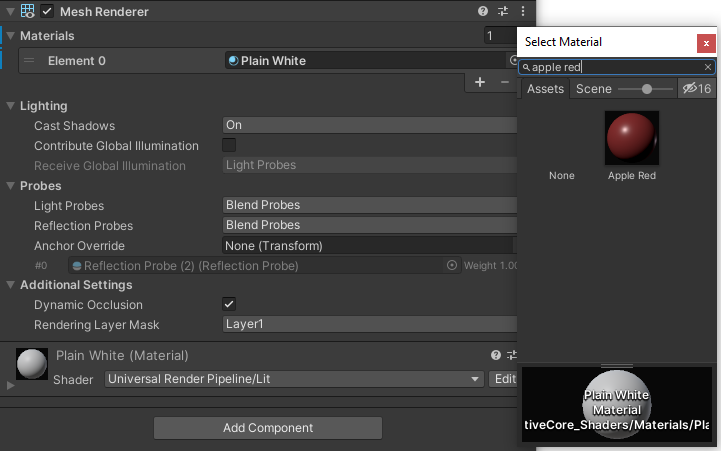The width and height of the screenshot is (721, 451).
Task: Open Mesh Renderer three-dot context menu
Action: [x=522, y=11]
